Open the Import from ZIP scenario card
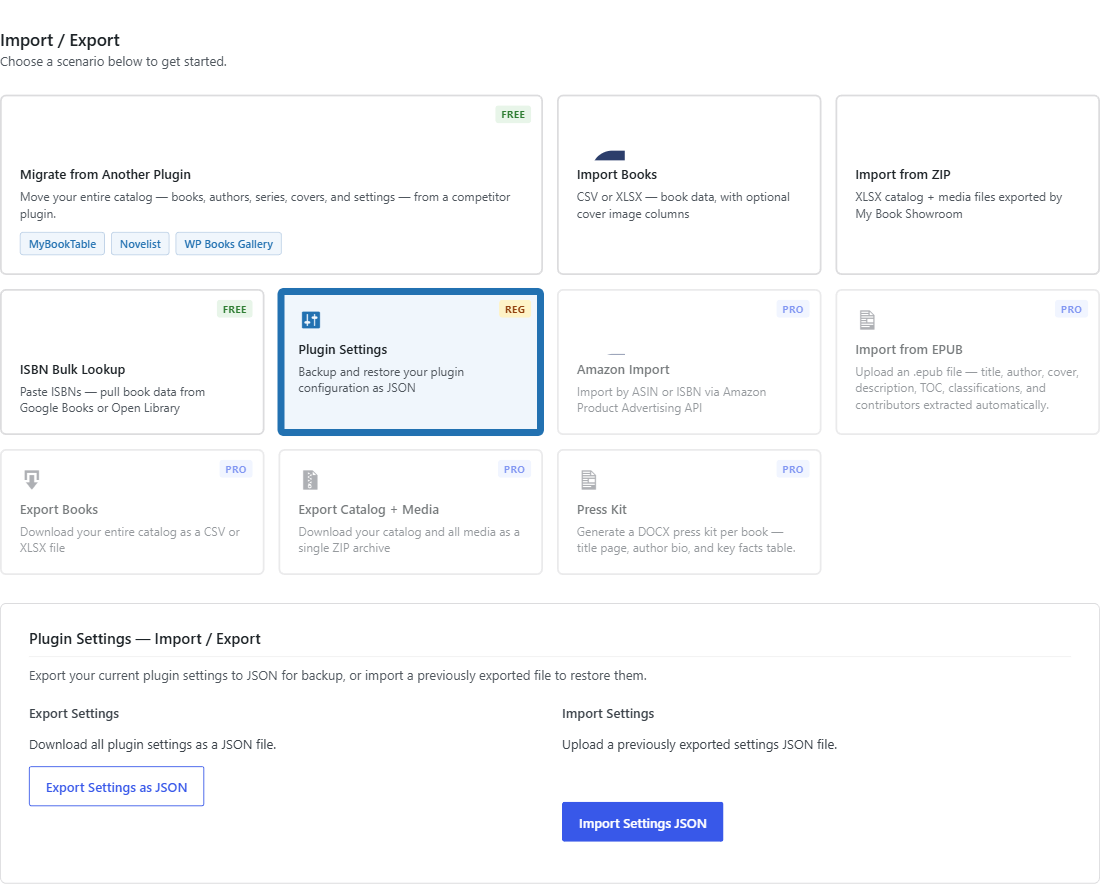This screenshot has width=1100, height=884. coord(967,185)
